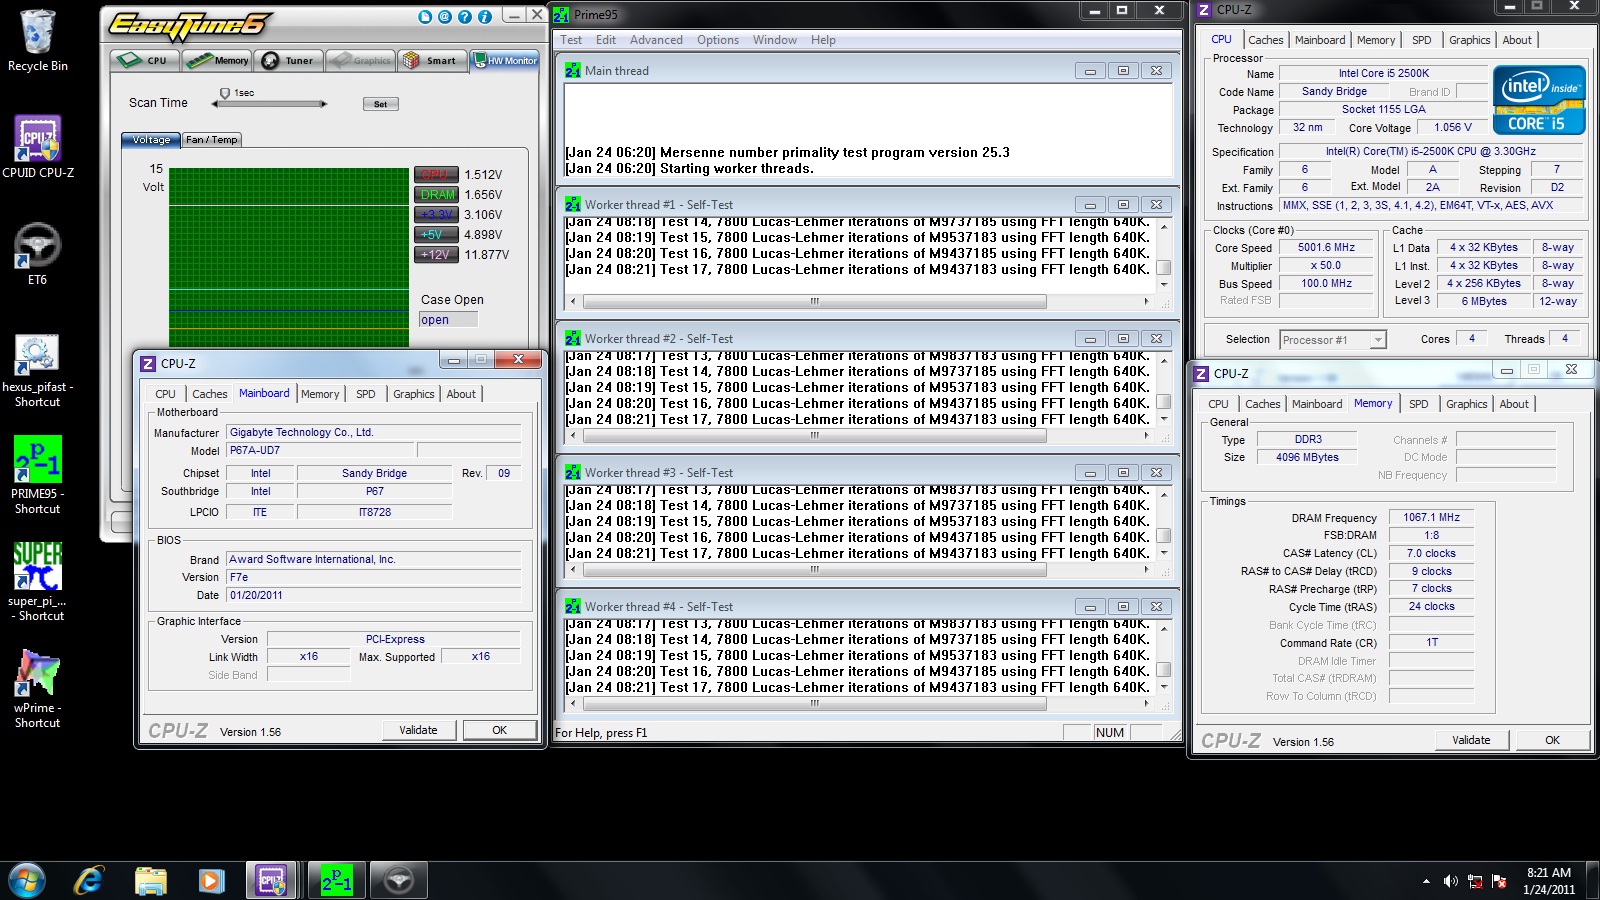Open Windows Explorer from taskbar
Viewport: 1600px width, 900px height.
(150, 880)
